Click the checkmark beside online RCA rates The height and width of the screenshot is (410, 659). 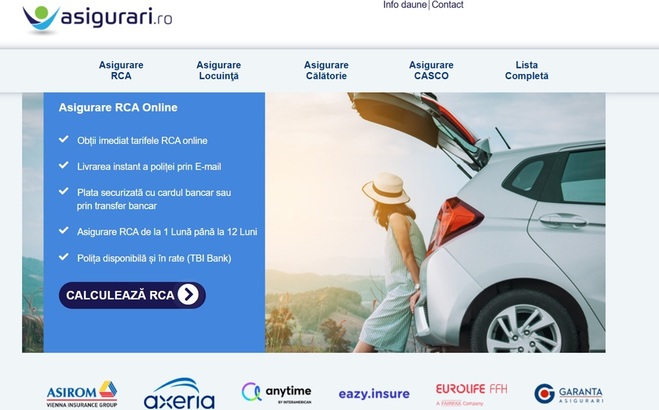point(64,140)
